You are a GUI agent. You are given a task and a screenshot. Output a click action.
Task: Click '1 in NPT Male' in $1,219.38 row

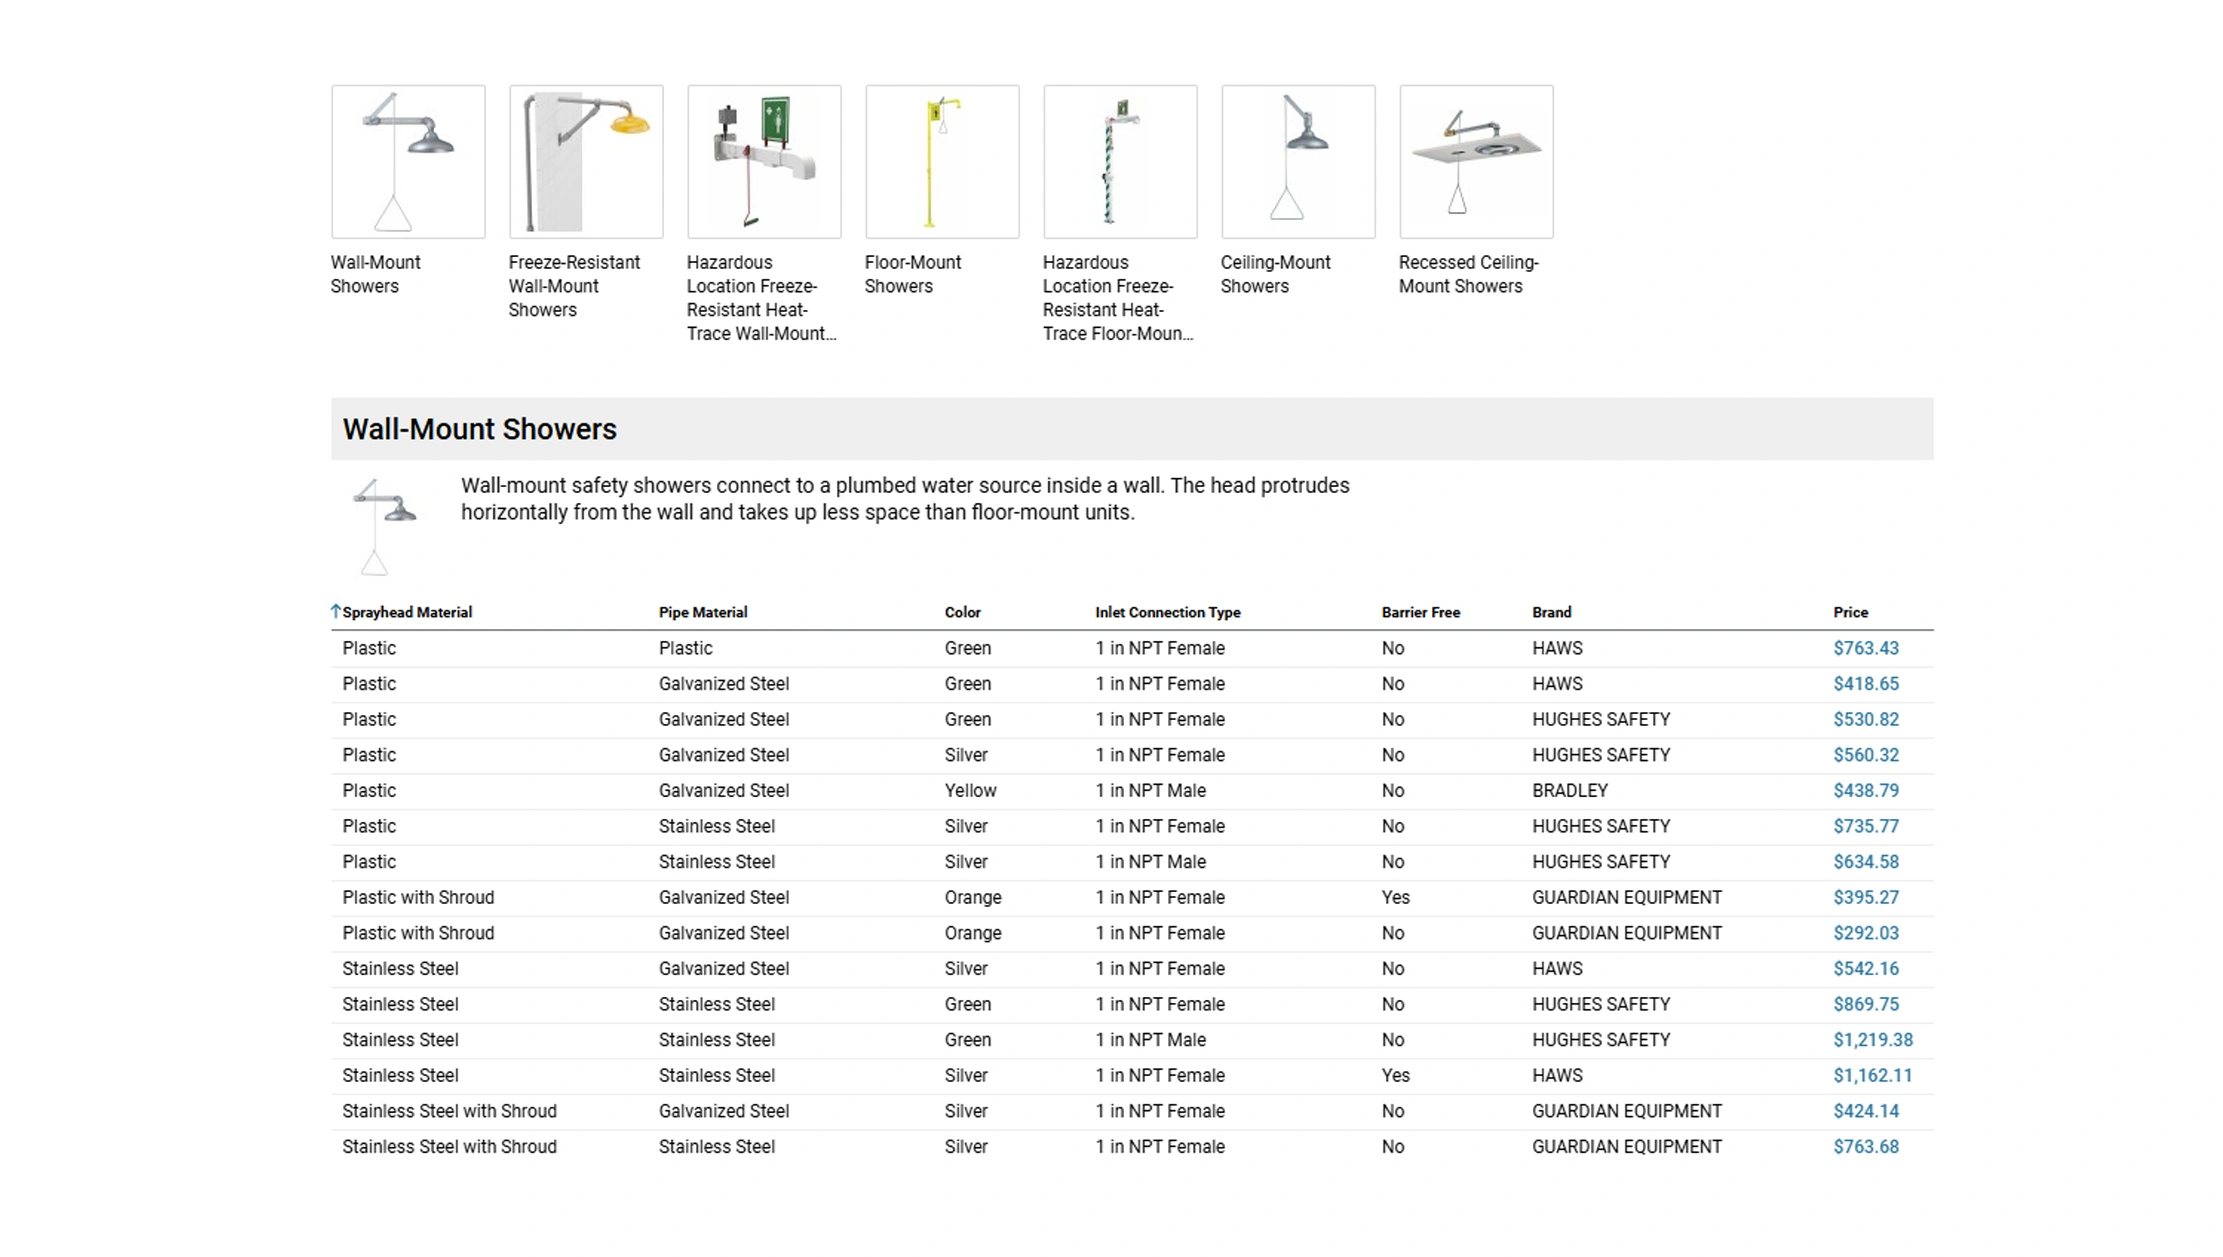(x=1151, y=1040)
